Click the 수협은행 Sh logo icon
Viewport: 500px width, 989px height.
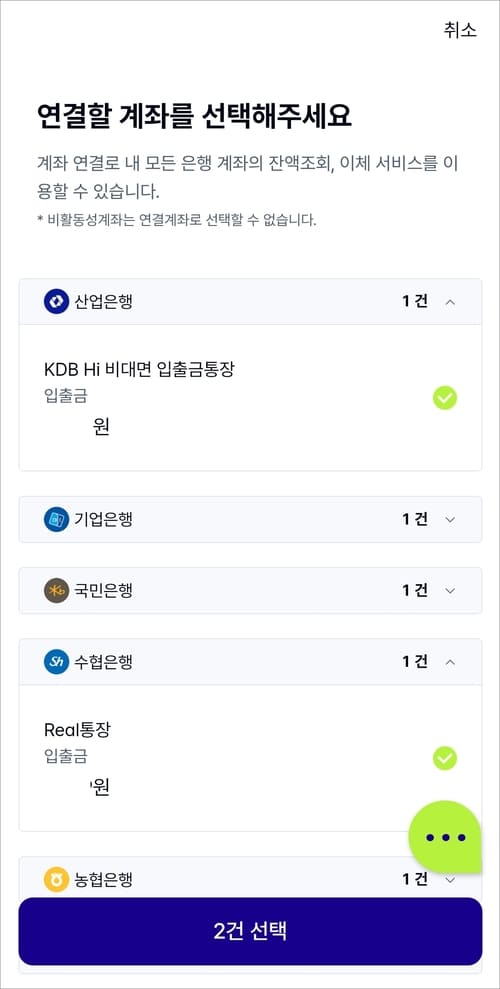point(56,662)
